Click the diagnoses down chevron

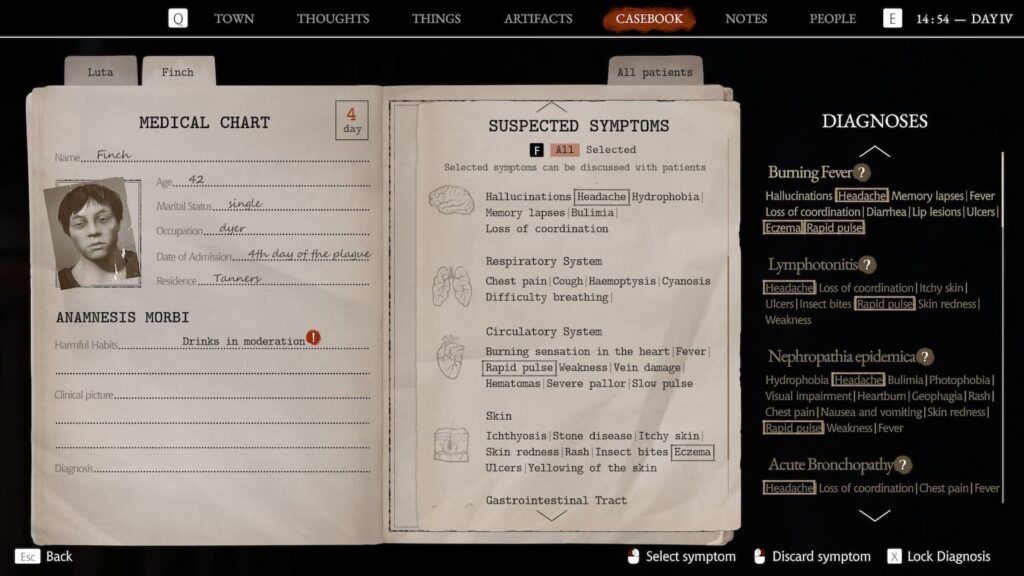coord(874,515)
